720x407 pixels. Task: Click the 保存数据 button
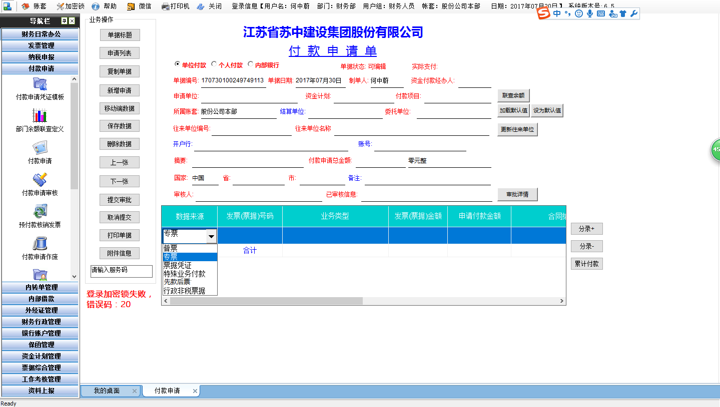coord(119,126)
